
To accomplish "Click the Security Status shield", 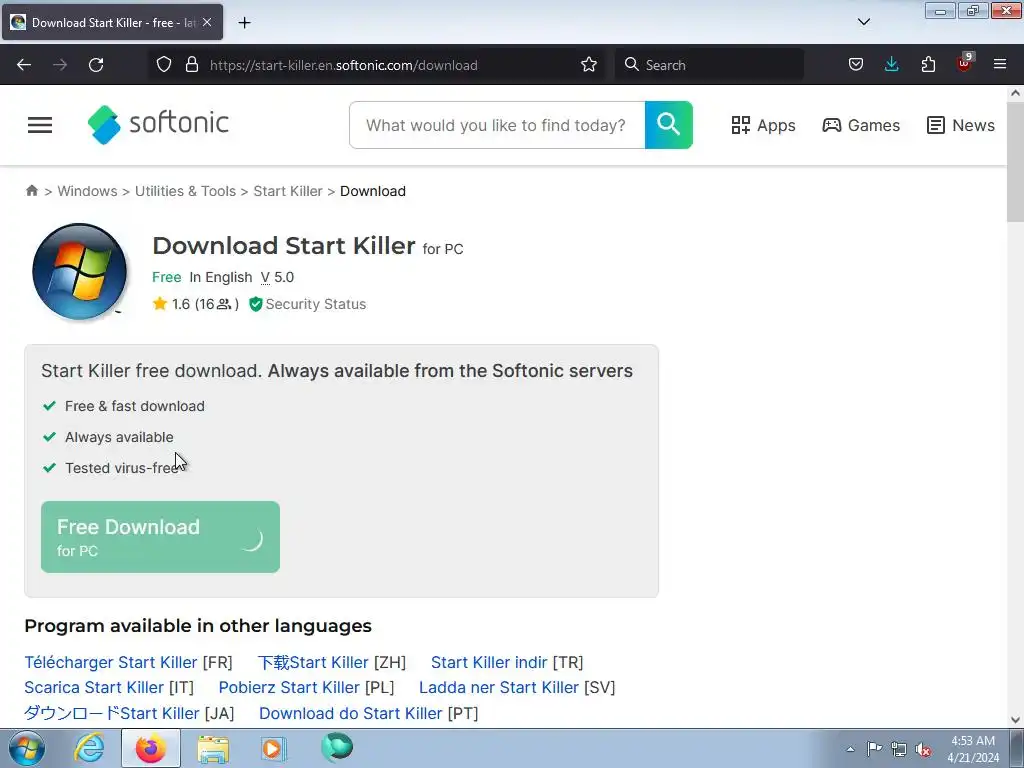I will click(255, 304).
